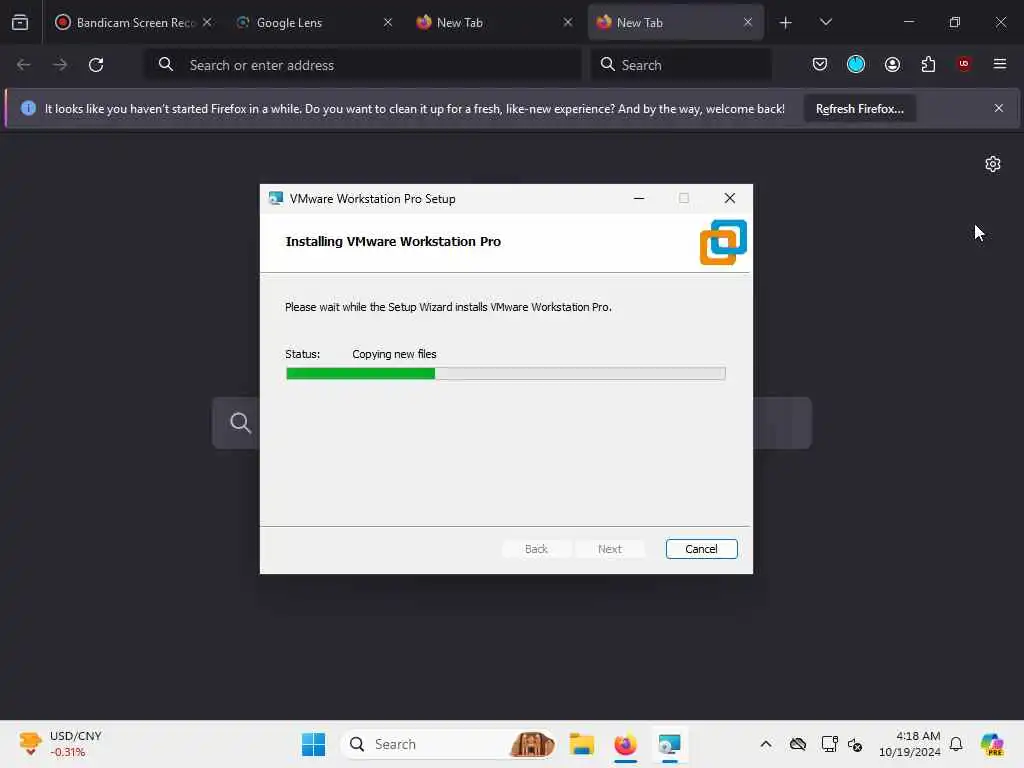Image resolution: width=1024 pixels, height=768 pixels.
Task: Go back with the back arrow
Action: click(24, 65)
